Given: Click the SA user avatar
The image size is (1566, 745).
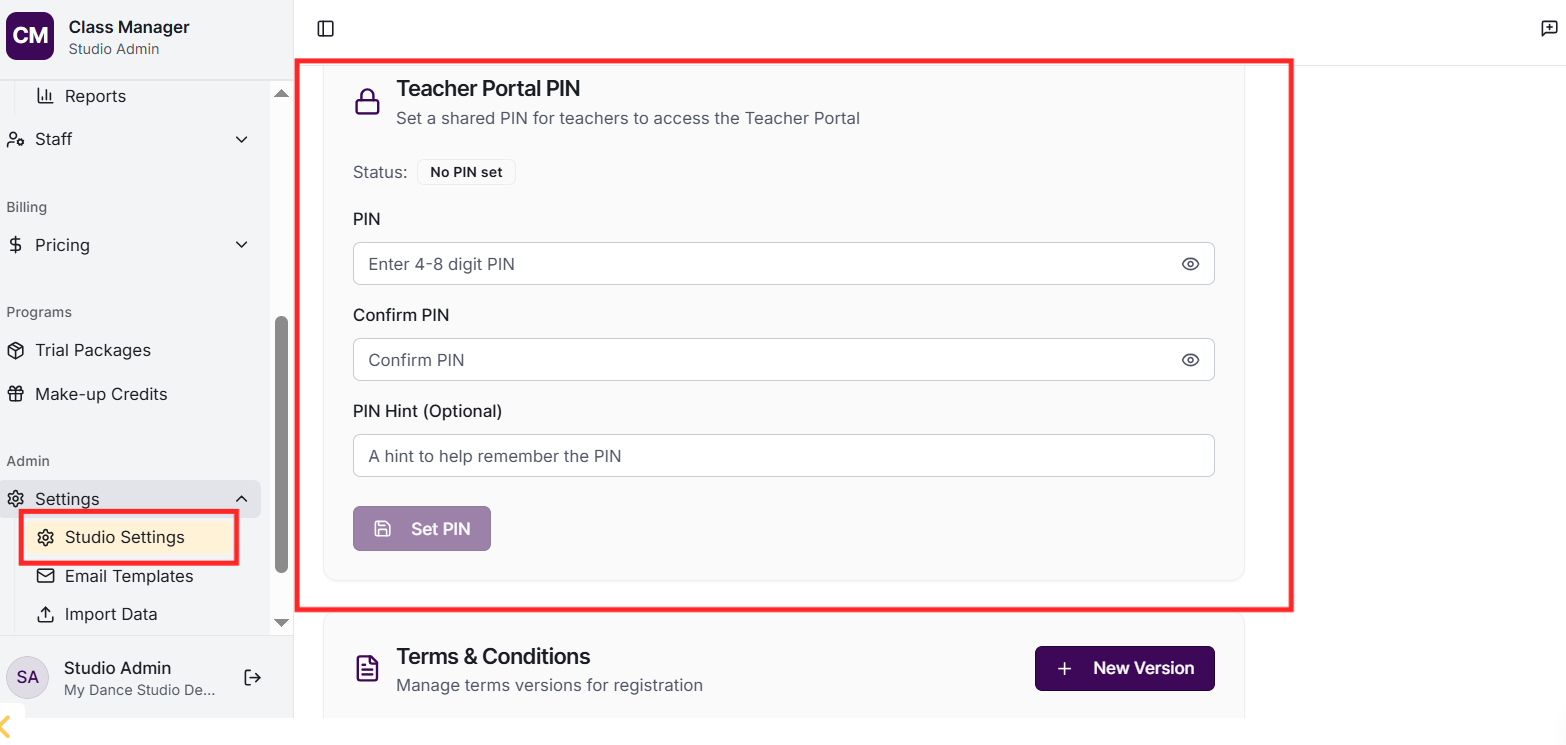Looking at the screenshot, I should point(28,677).
